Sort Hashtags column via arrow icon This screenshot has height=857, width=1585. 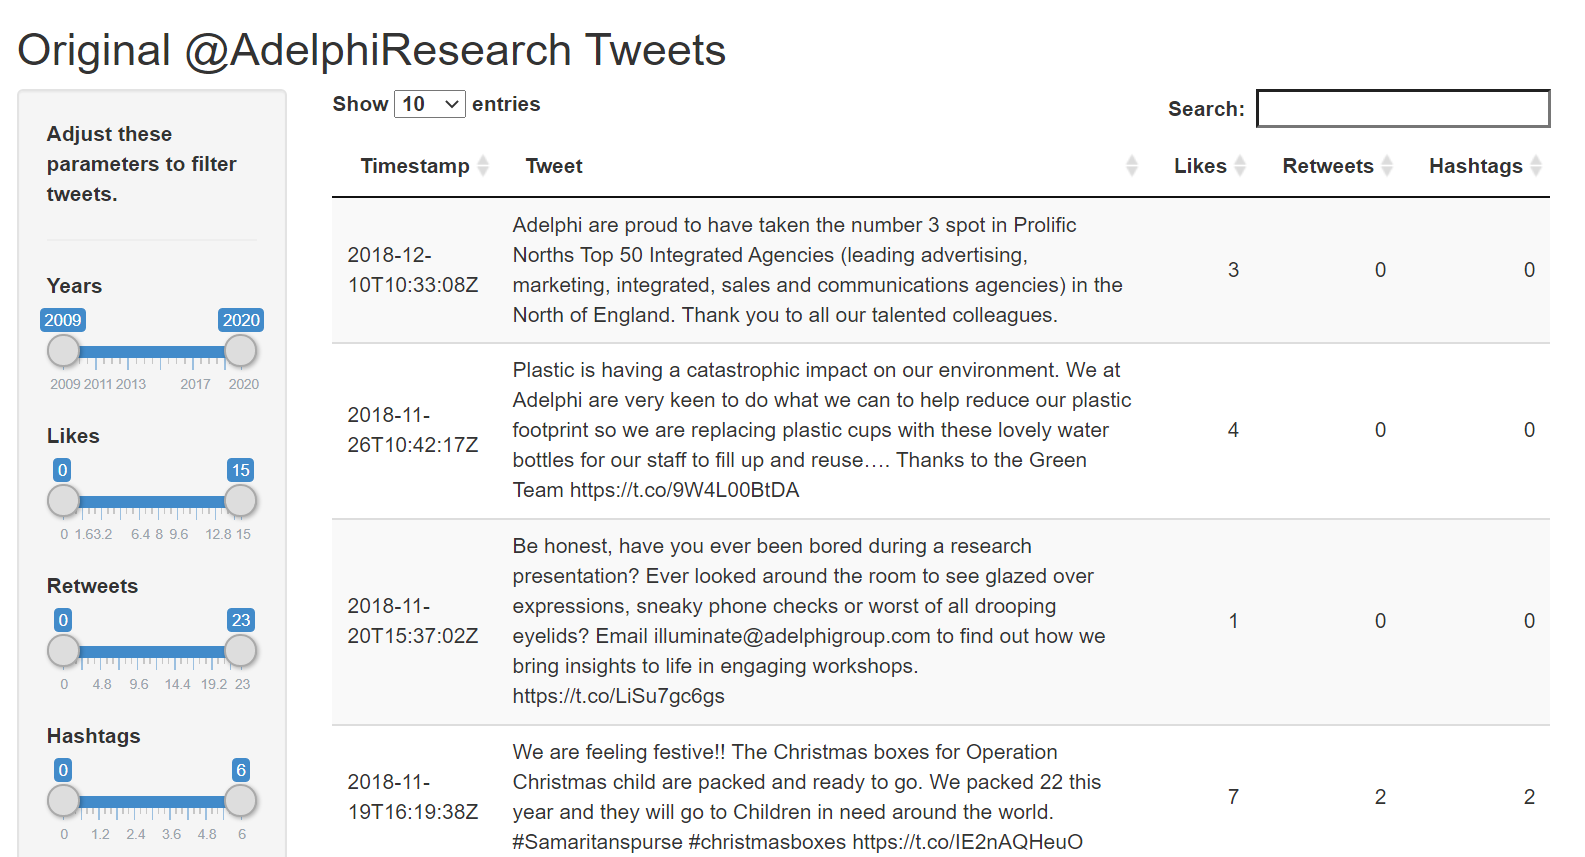(x=1536, y=166)
